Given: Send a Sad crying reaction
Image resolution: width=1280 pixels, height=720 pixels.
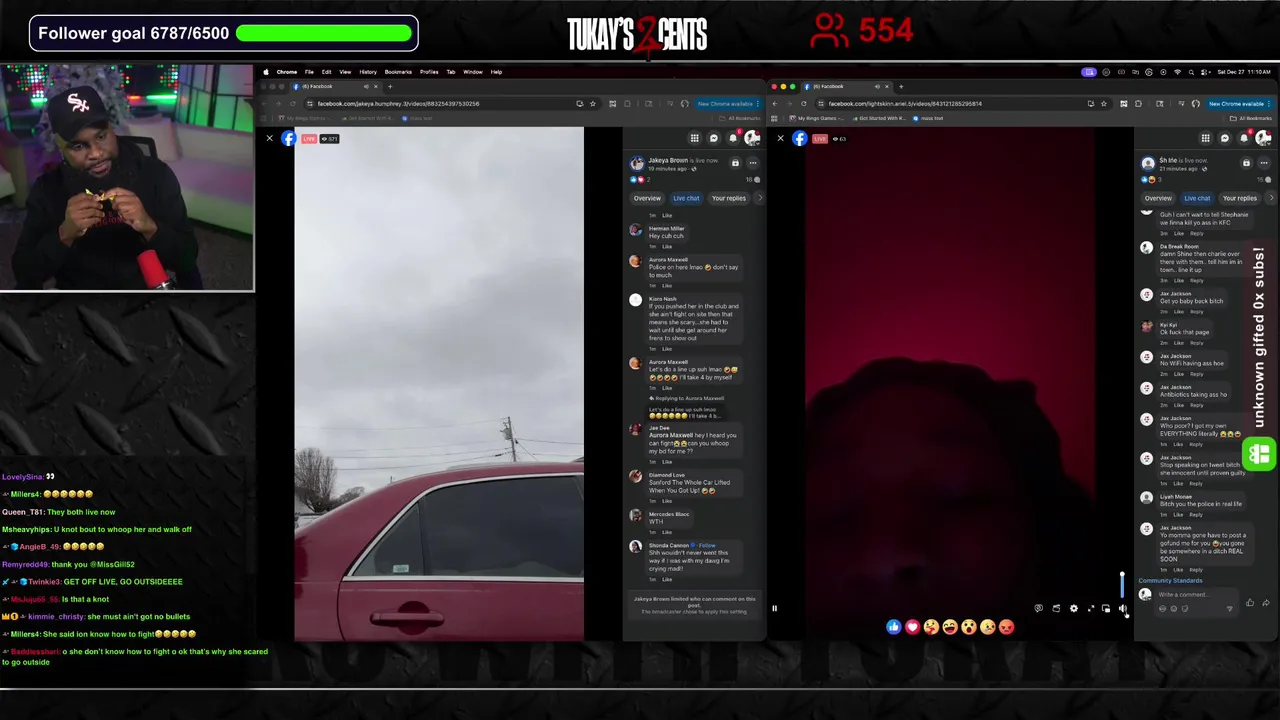Looking at the screenshot, I should (988, 627).
